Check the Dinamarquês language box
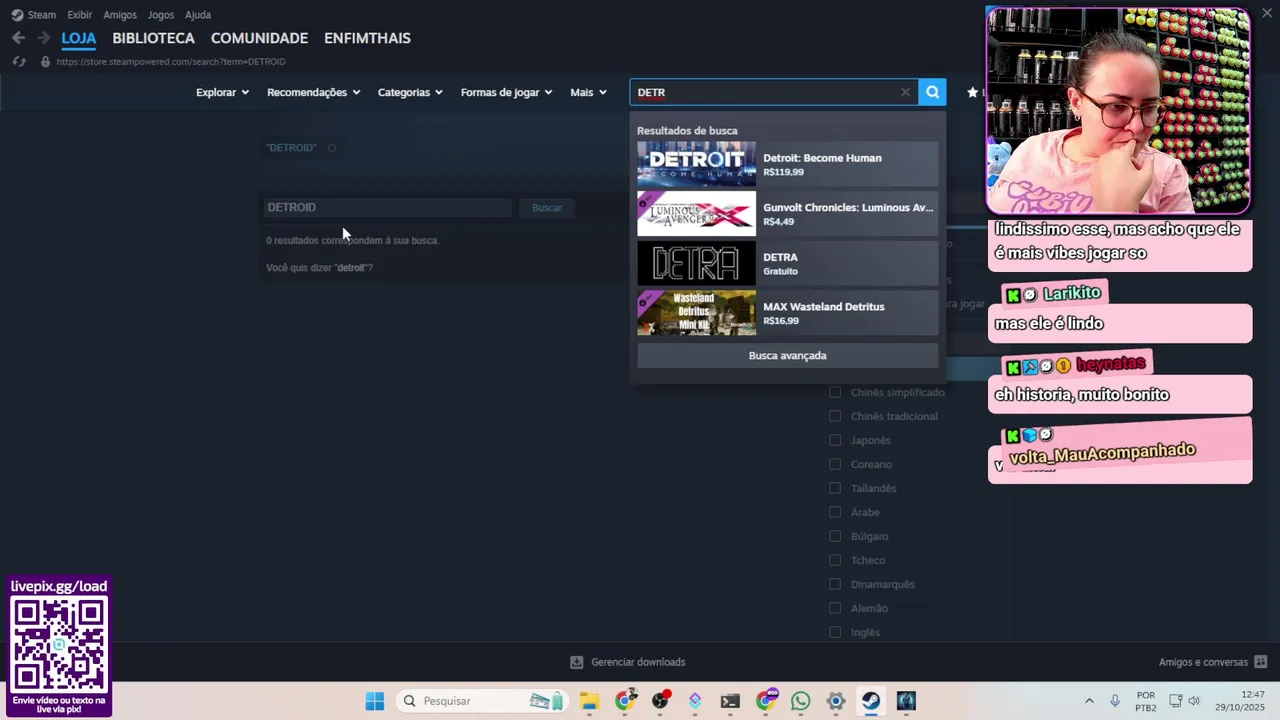The width and height of the screenshot is (1280, 720). click(835, 584)
